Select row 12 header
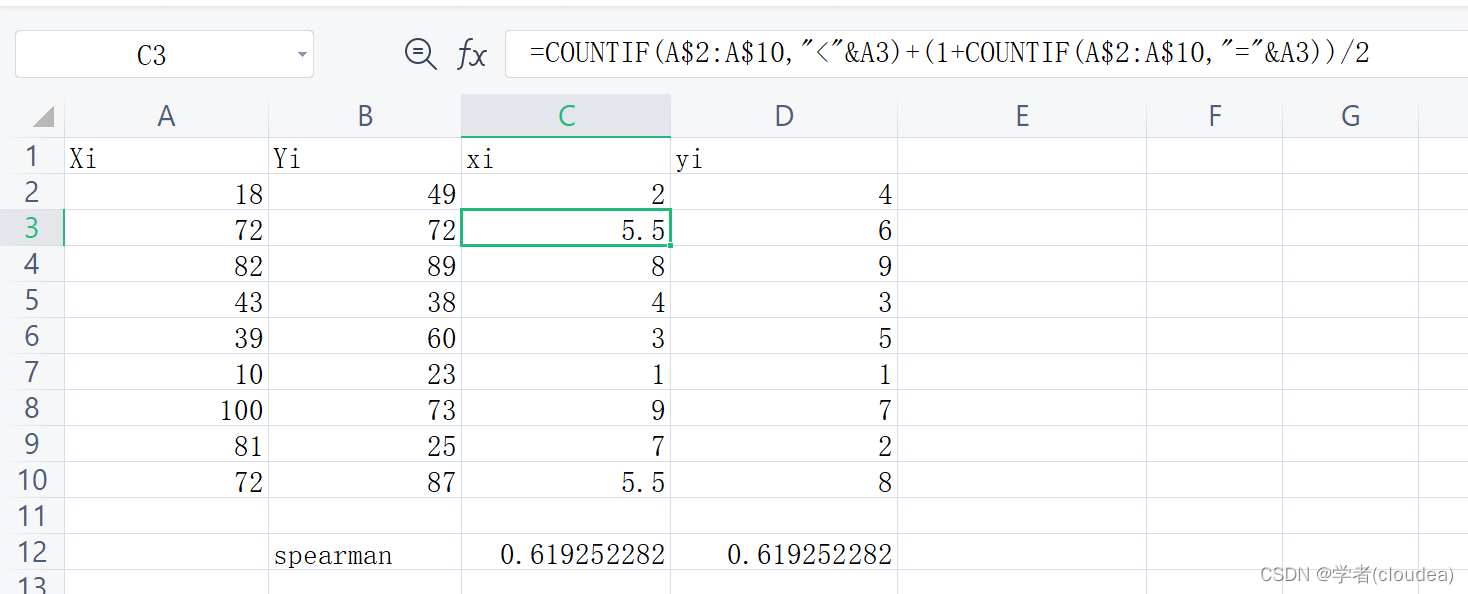Image resolution: width=1468 pixels, height=594 pixels. 32,552
